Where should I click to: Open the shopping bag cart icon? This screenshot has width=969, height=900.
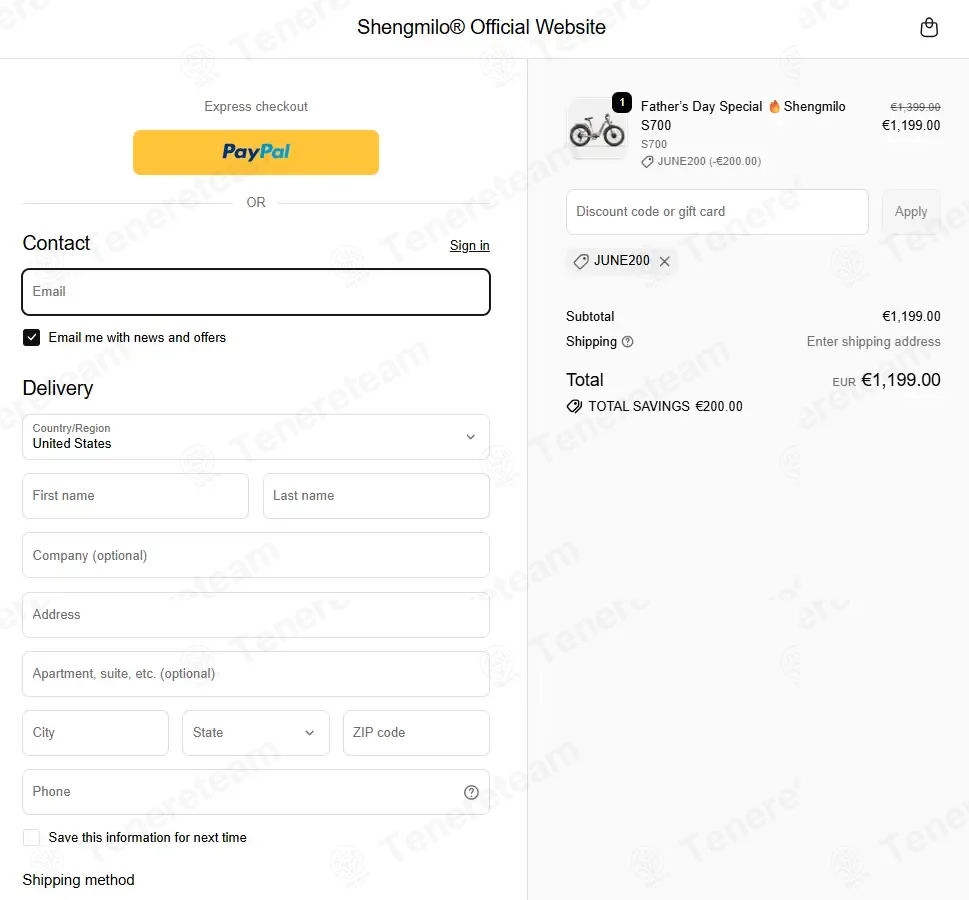tap(929, 27)
